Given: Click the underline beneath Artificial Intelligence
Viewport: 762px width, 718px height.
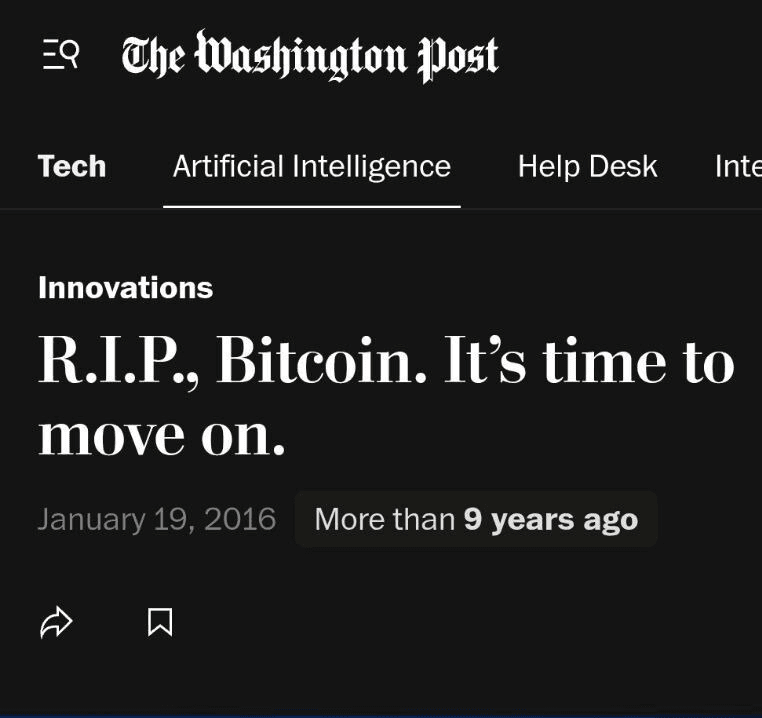Looking at the screenshot, I should 312,207.
